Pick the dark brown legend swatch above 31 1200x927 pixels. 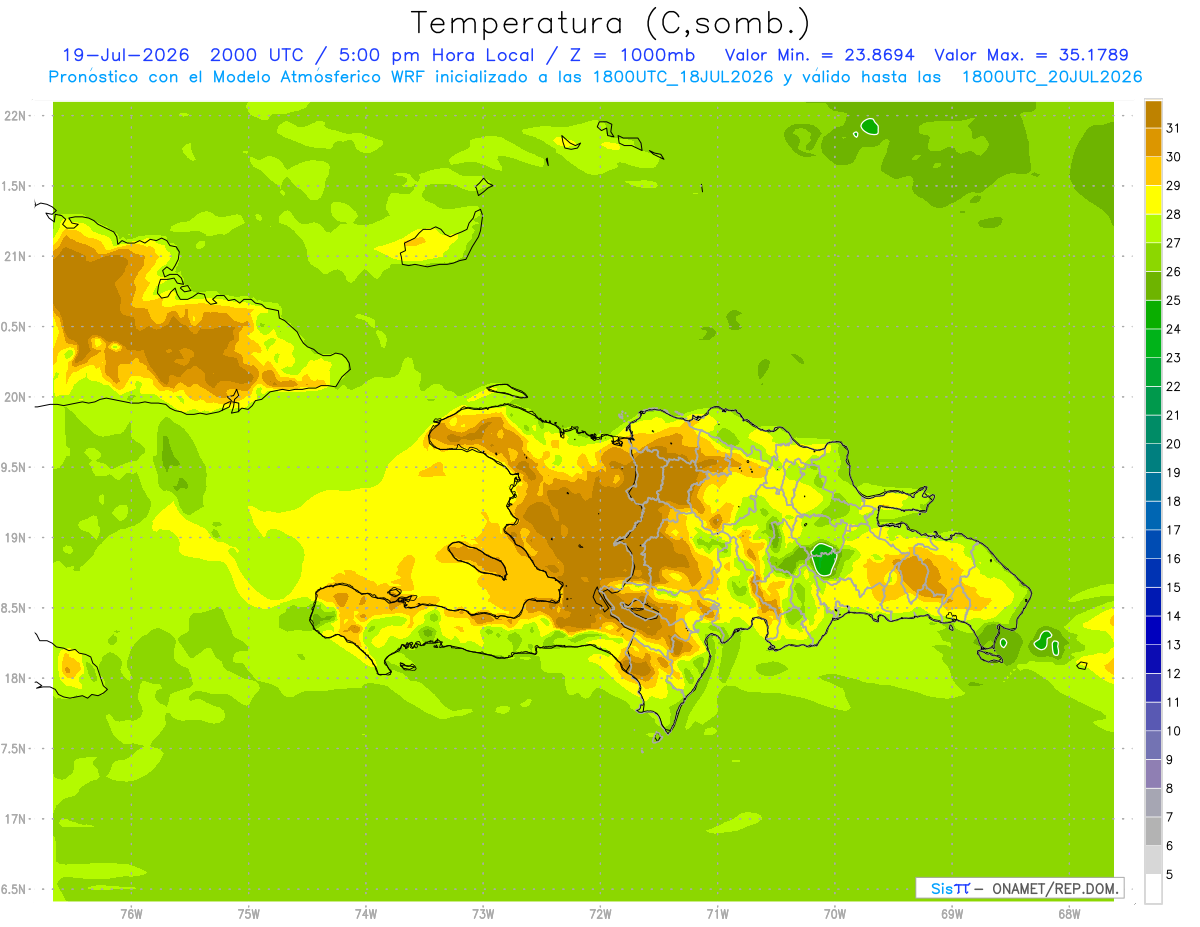(1153, 114)
